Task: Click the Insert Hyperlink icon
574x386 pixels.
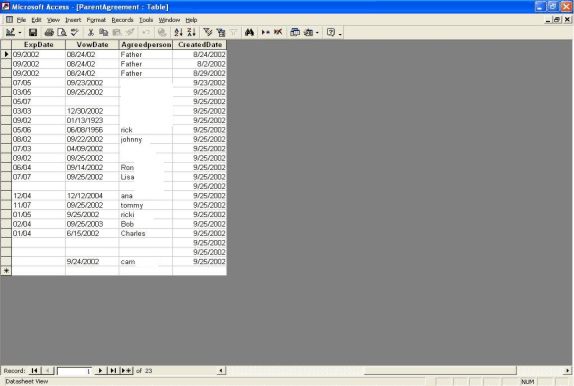Action: click(162, 33)
